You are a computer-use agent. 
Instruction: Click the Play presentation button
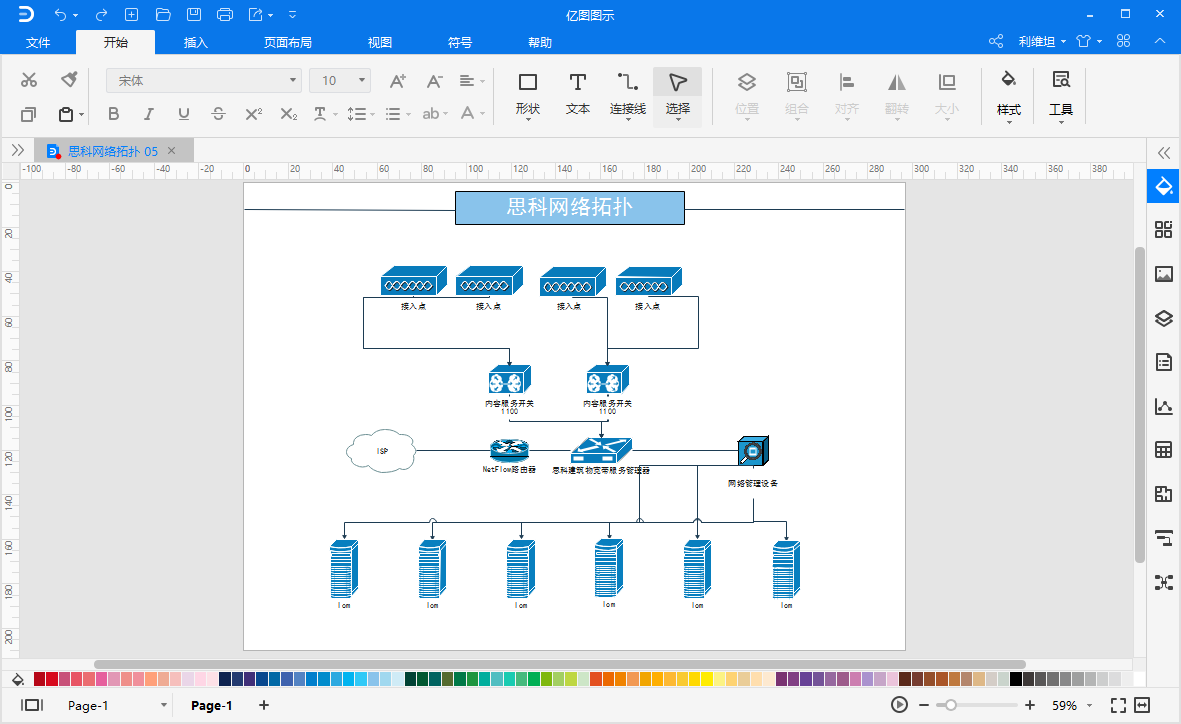point(899,705)
